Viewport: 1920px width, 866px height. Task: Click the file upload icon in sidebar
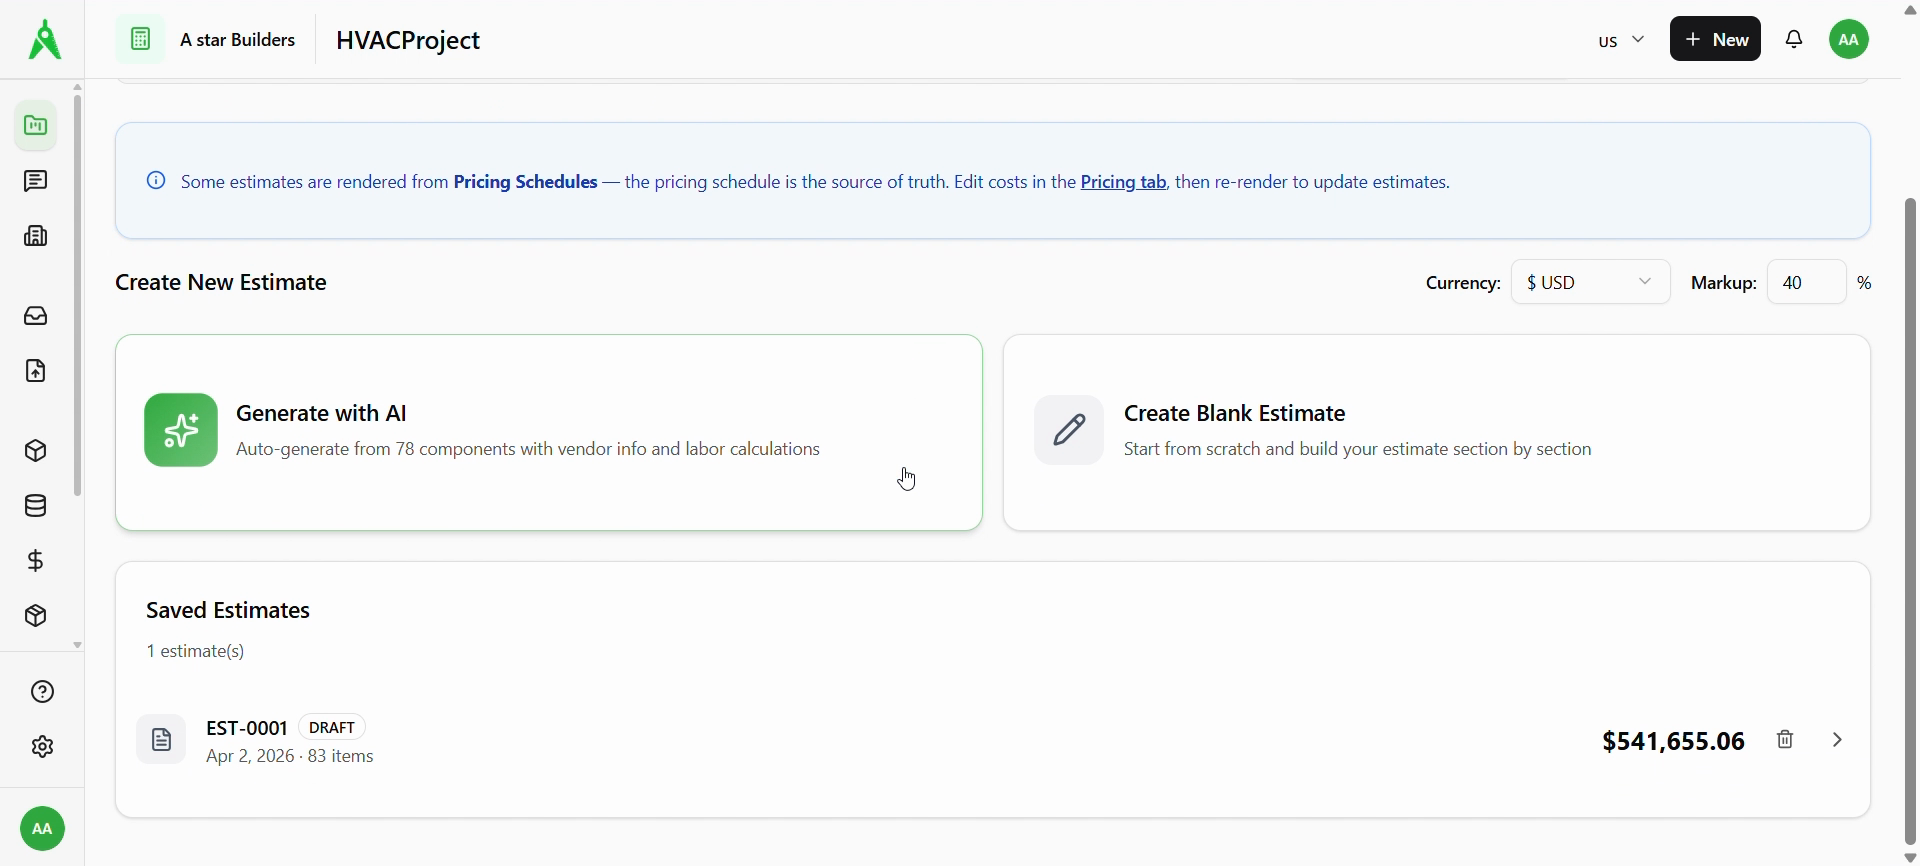36,372
